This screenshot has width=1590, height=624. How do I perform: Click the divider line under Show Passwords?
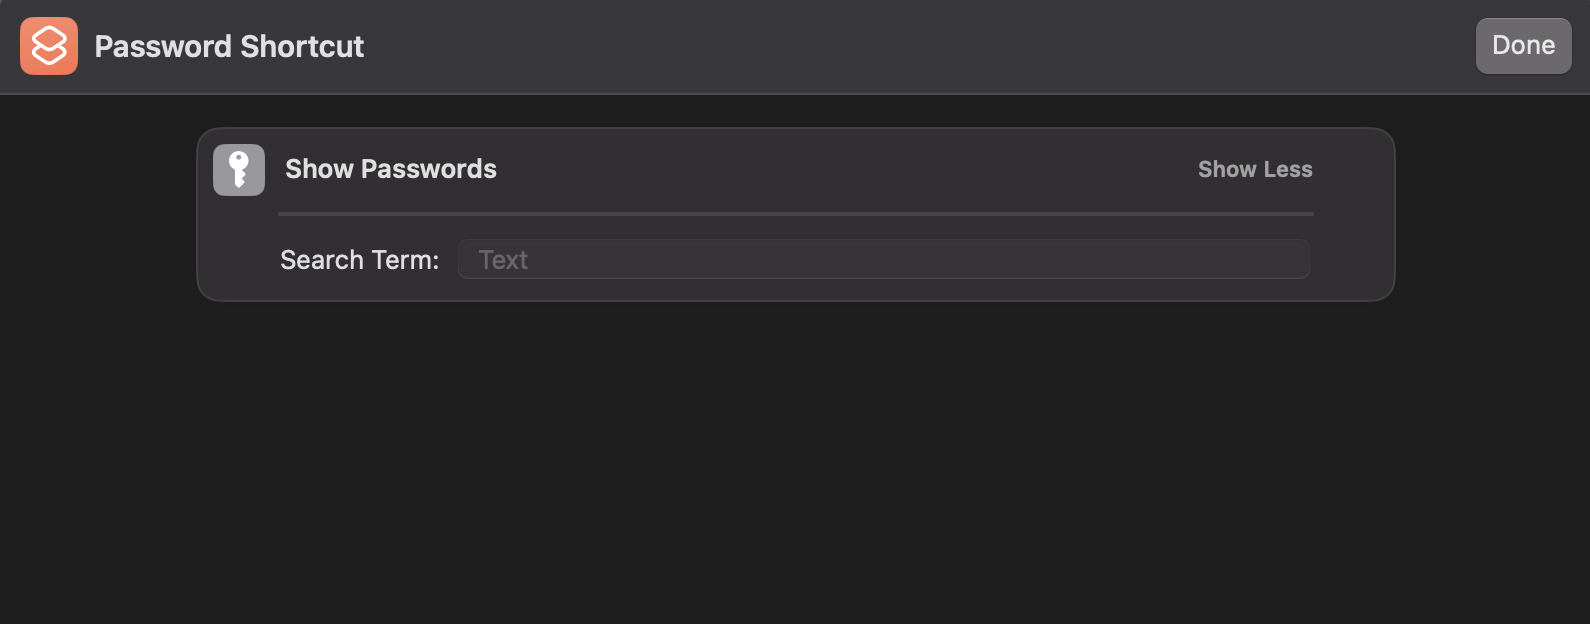[795, 213]
